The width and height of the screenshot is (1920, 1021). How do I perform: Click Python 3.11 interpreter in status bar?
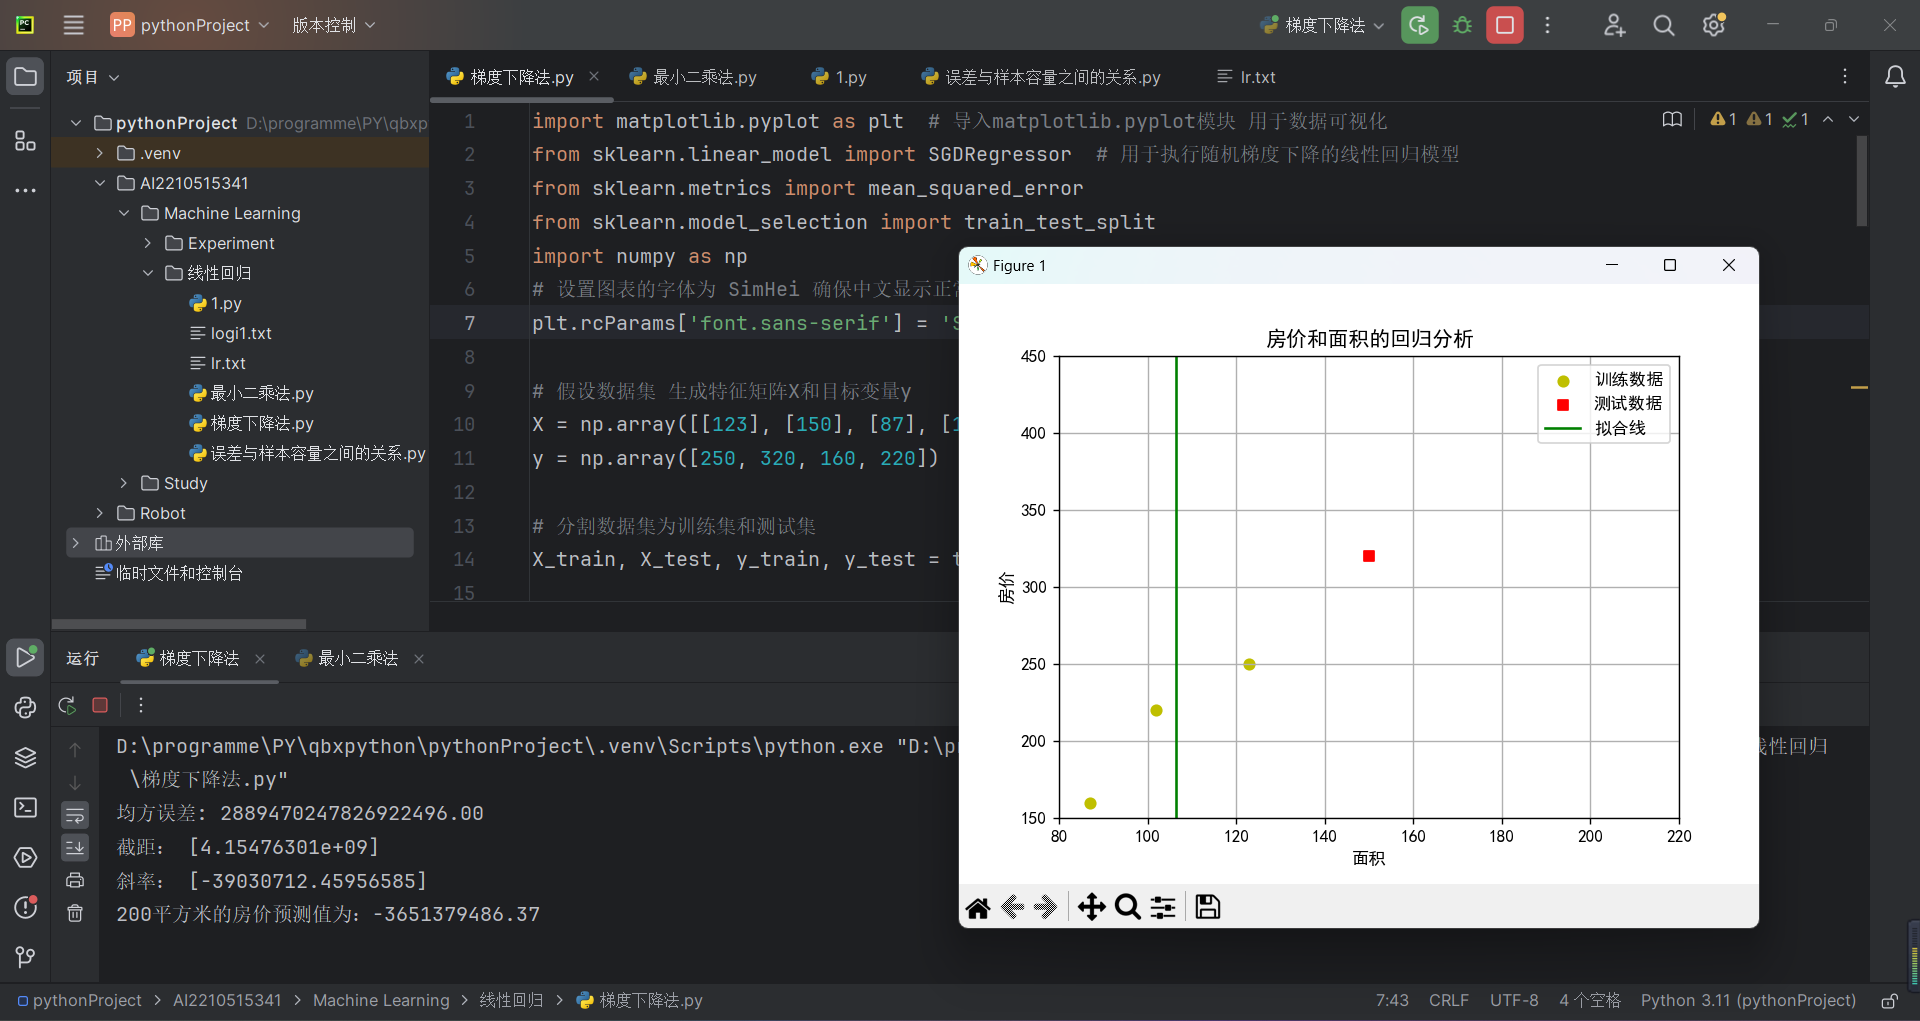1748,1001
